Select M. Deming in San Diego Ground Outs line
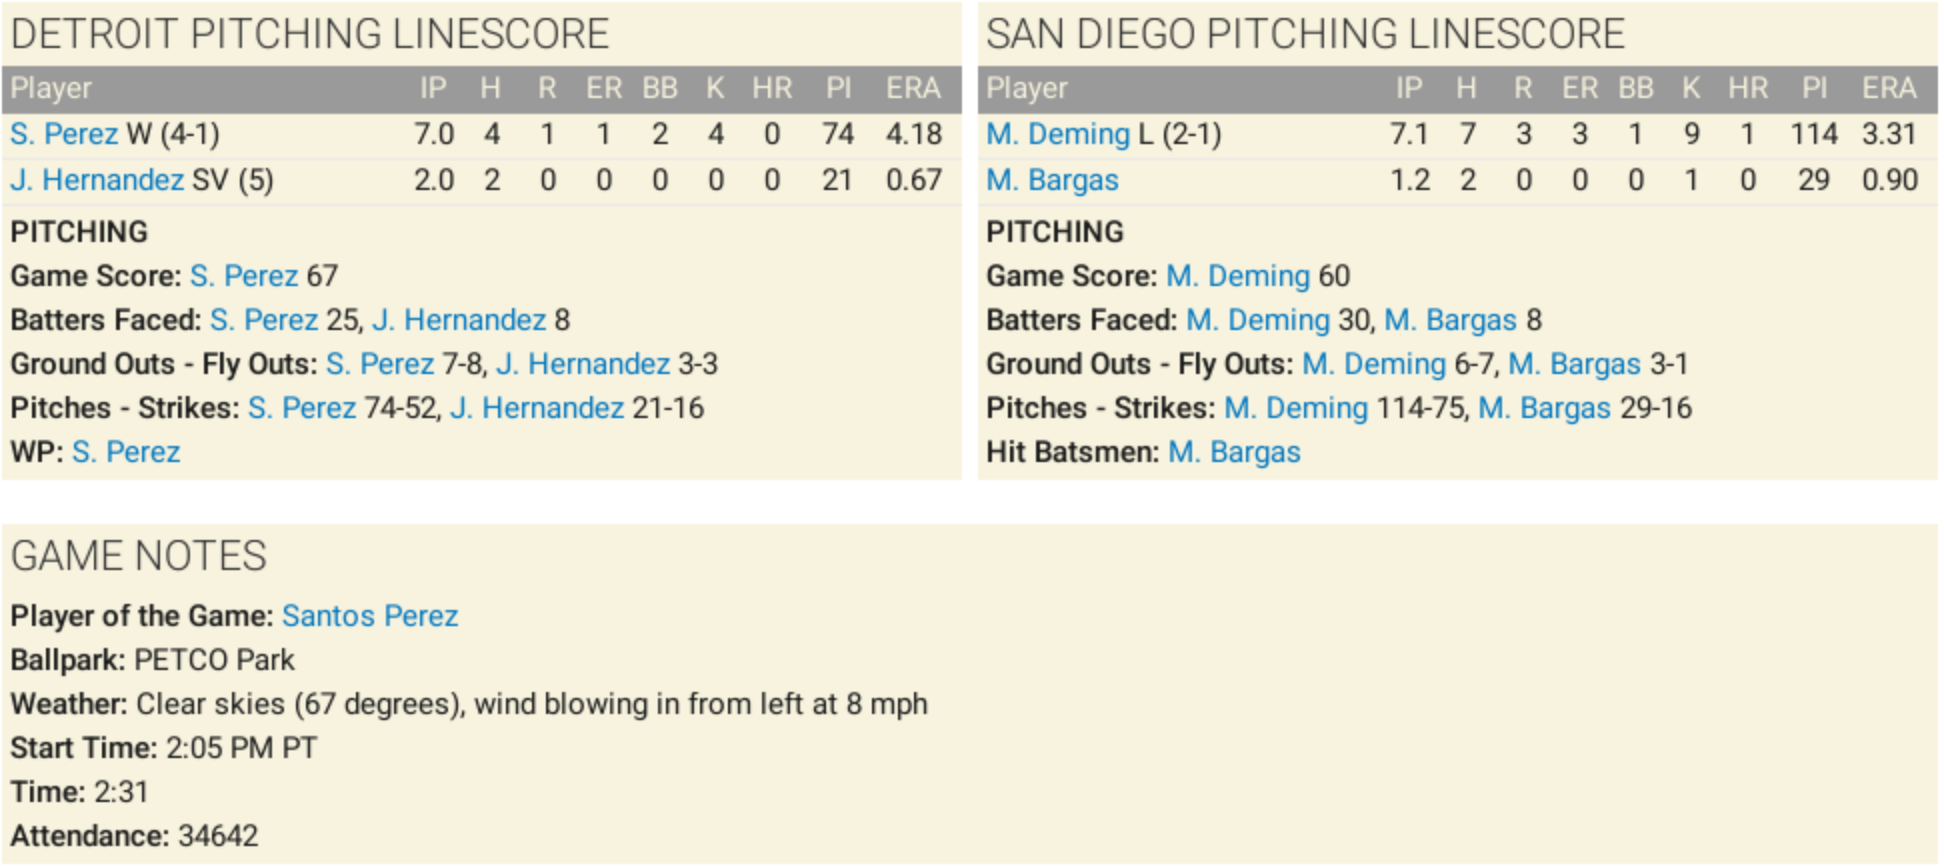The height and width of the screenshot is (866, 1944). click(1374, 364)
